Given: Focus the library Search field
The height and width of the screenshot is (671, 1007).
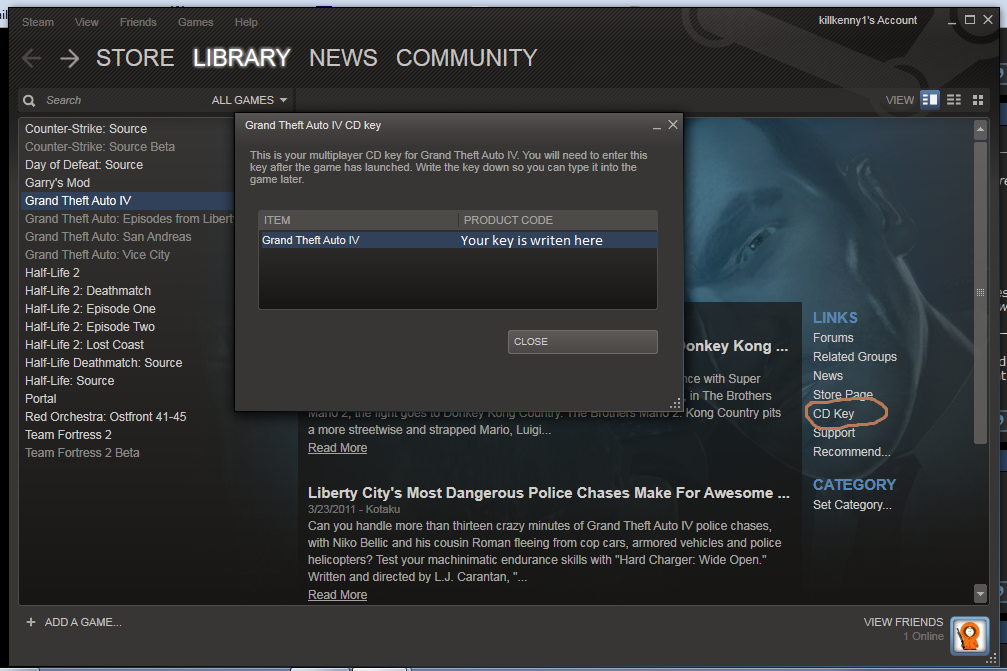Looking at the screenshot, I should [122, 100].
